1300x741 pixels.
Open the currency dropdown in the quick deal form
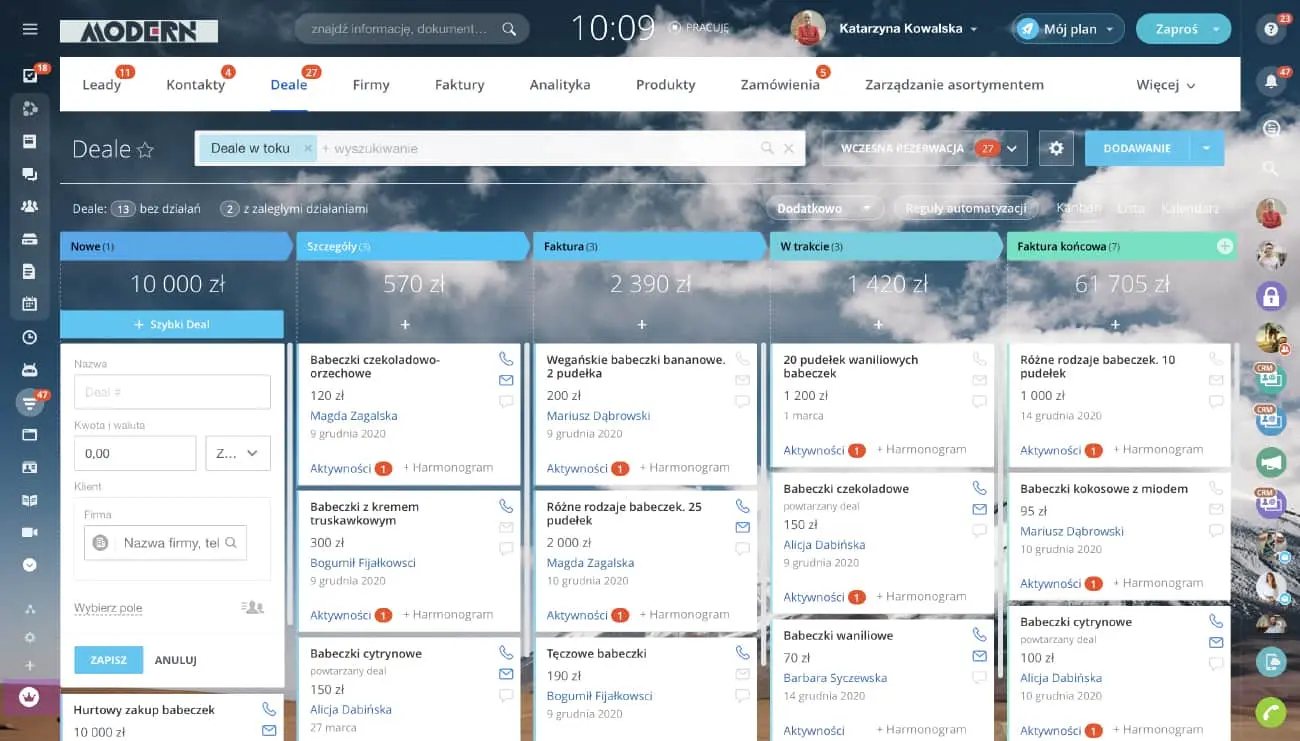click(237, 453)
